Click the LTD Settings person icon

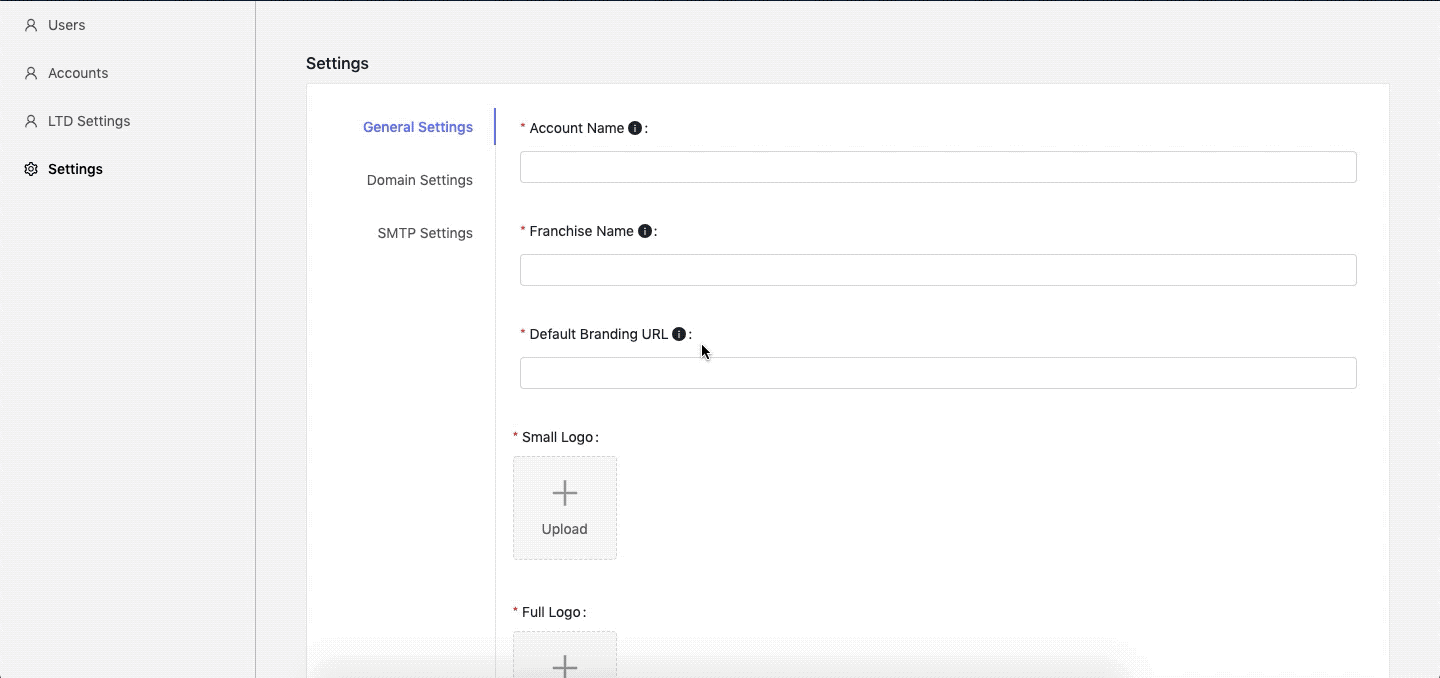tap(31, 121)
